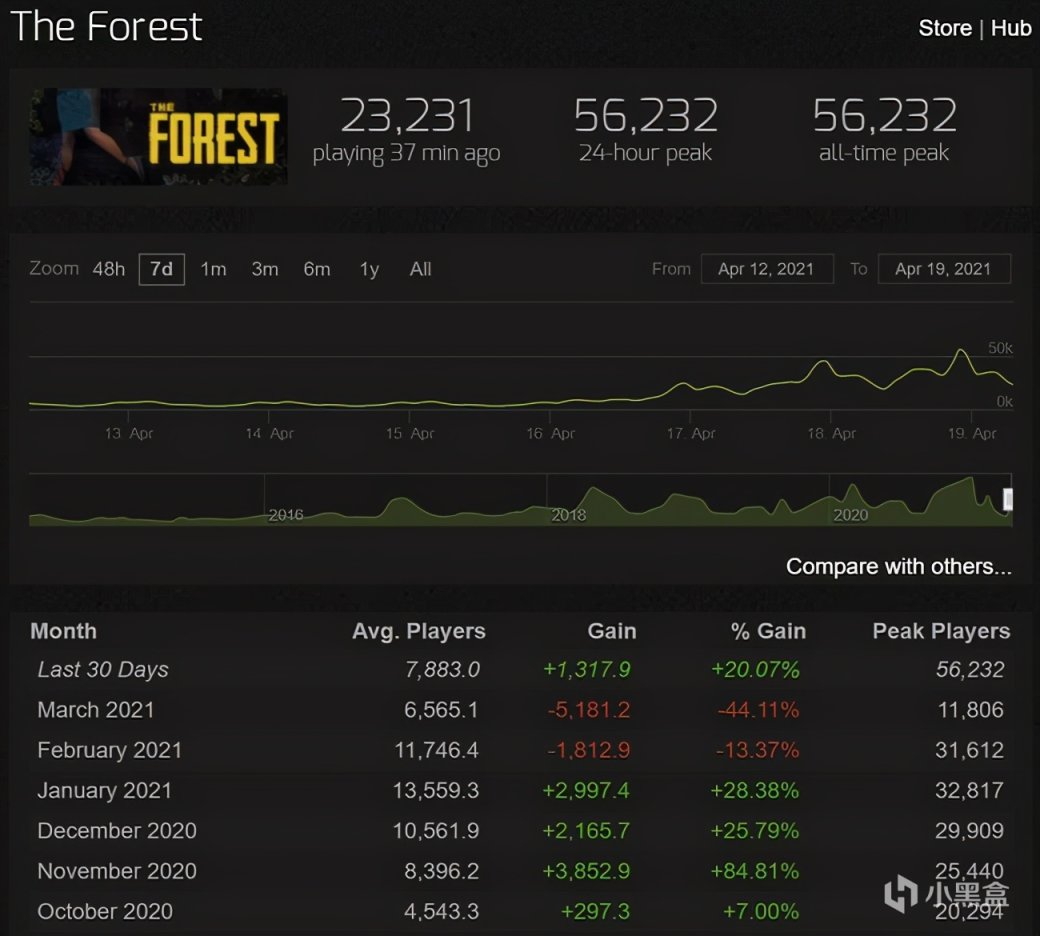1040x936 pixels.
Task: Click the all-time peak label
Action: click(884, 153)
